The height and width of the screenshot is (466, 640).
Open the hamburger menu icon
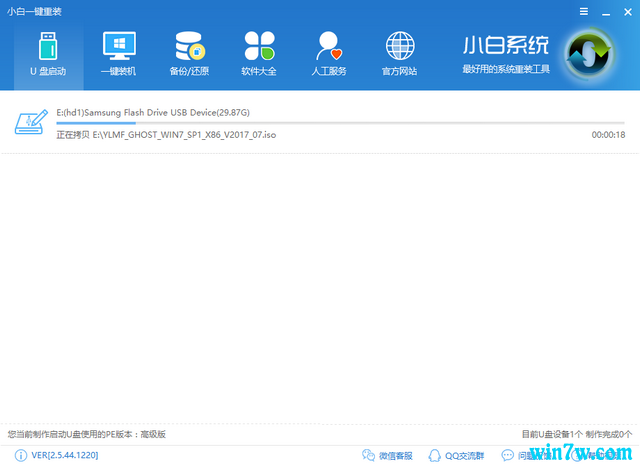click(x=584, y=11)
